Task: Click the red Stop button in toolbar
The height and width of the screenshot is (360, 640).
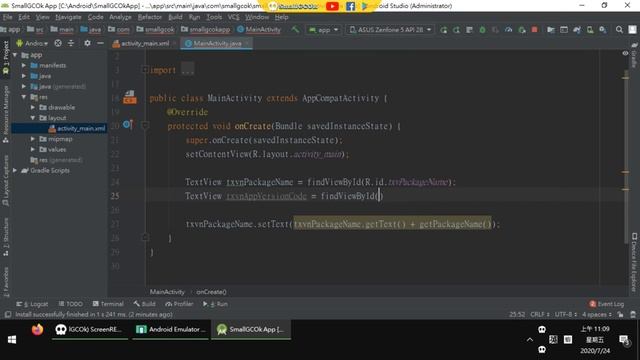Action: [x=534, y=30]
